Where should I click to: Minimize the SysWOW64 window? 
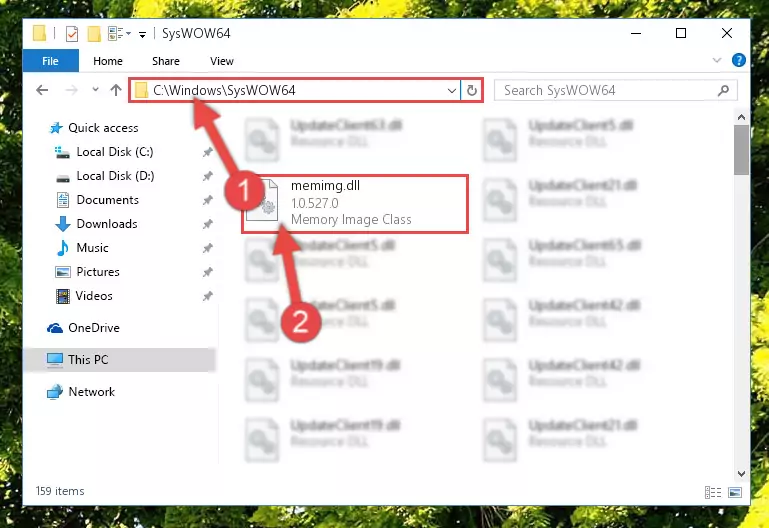click(636, 33)
